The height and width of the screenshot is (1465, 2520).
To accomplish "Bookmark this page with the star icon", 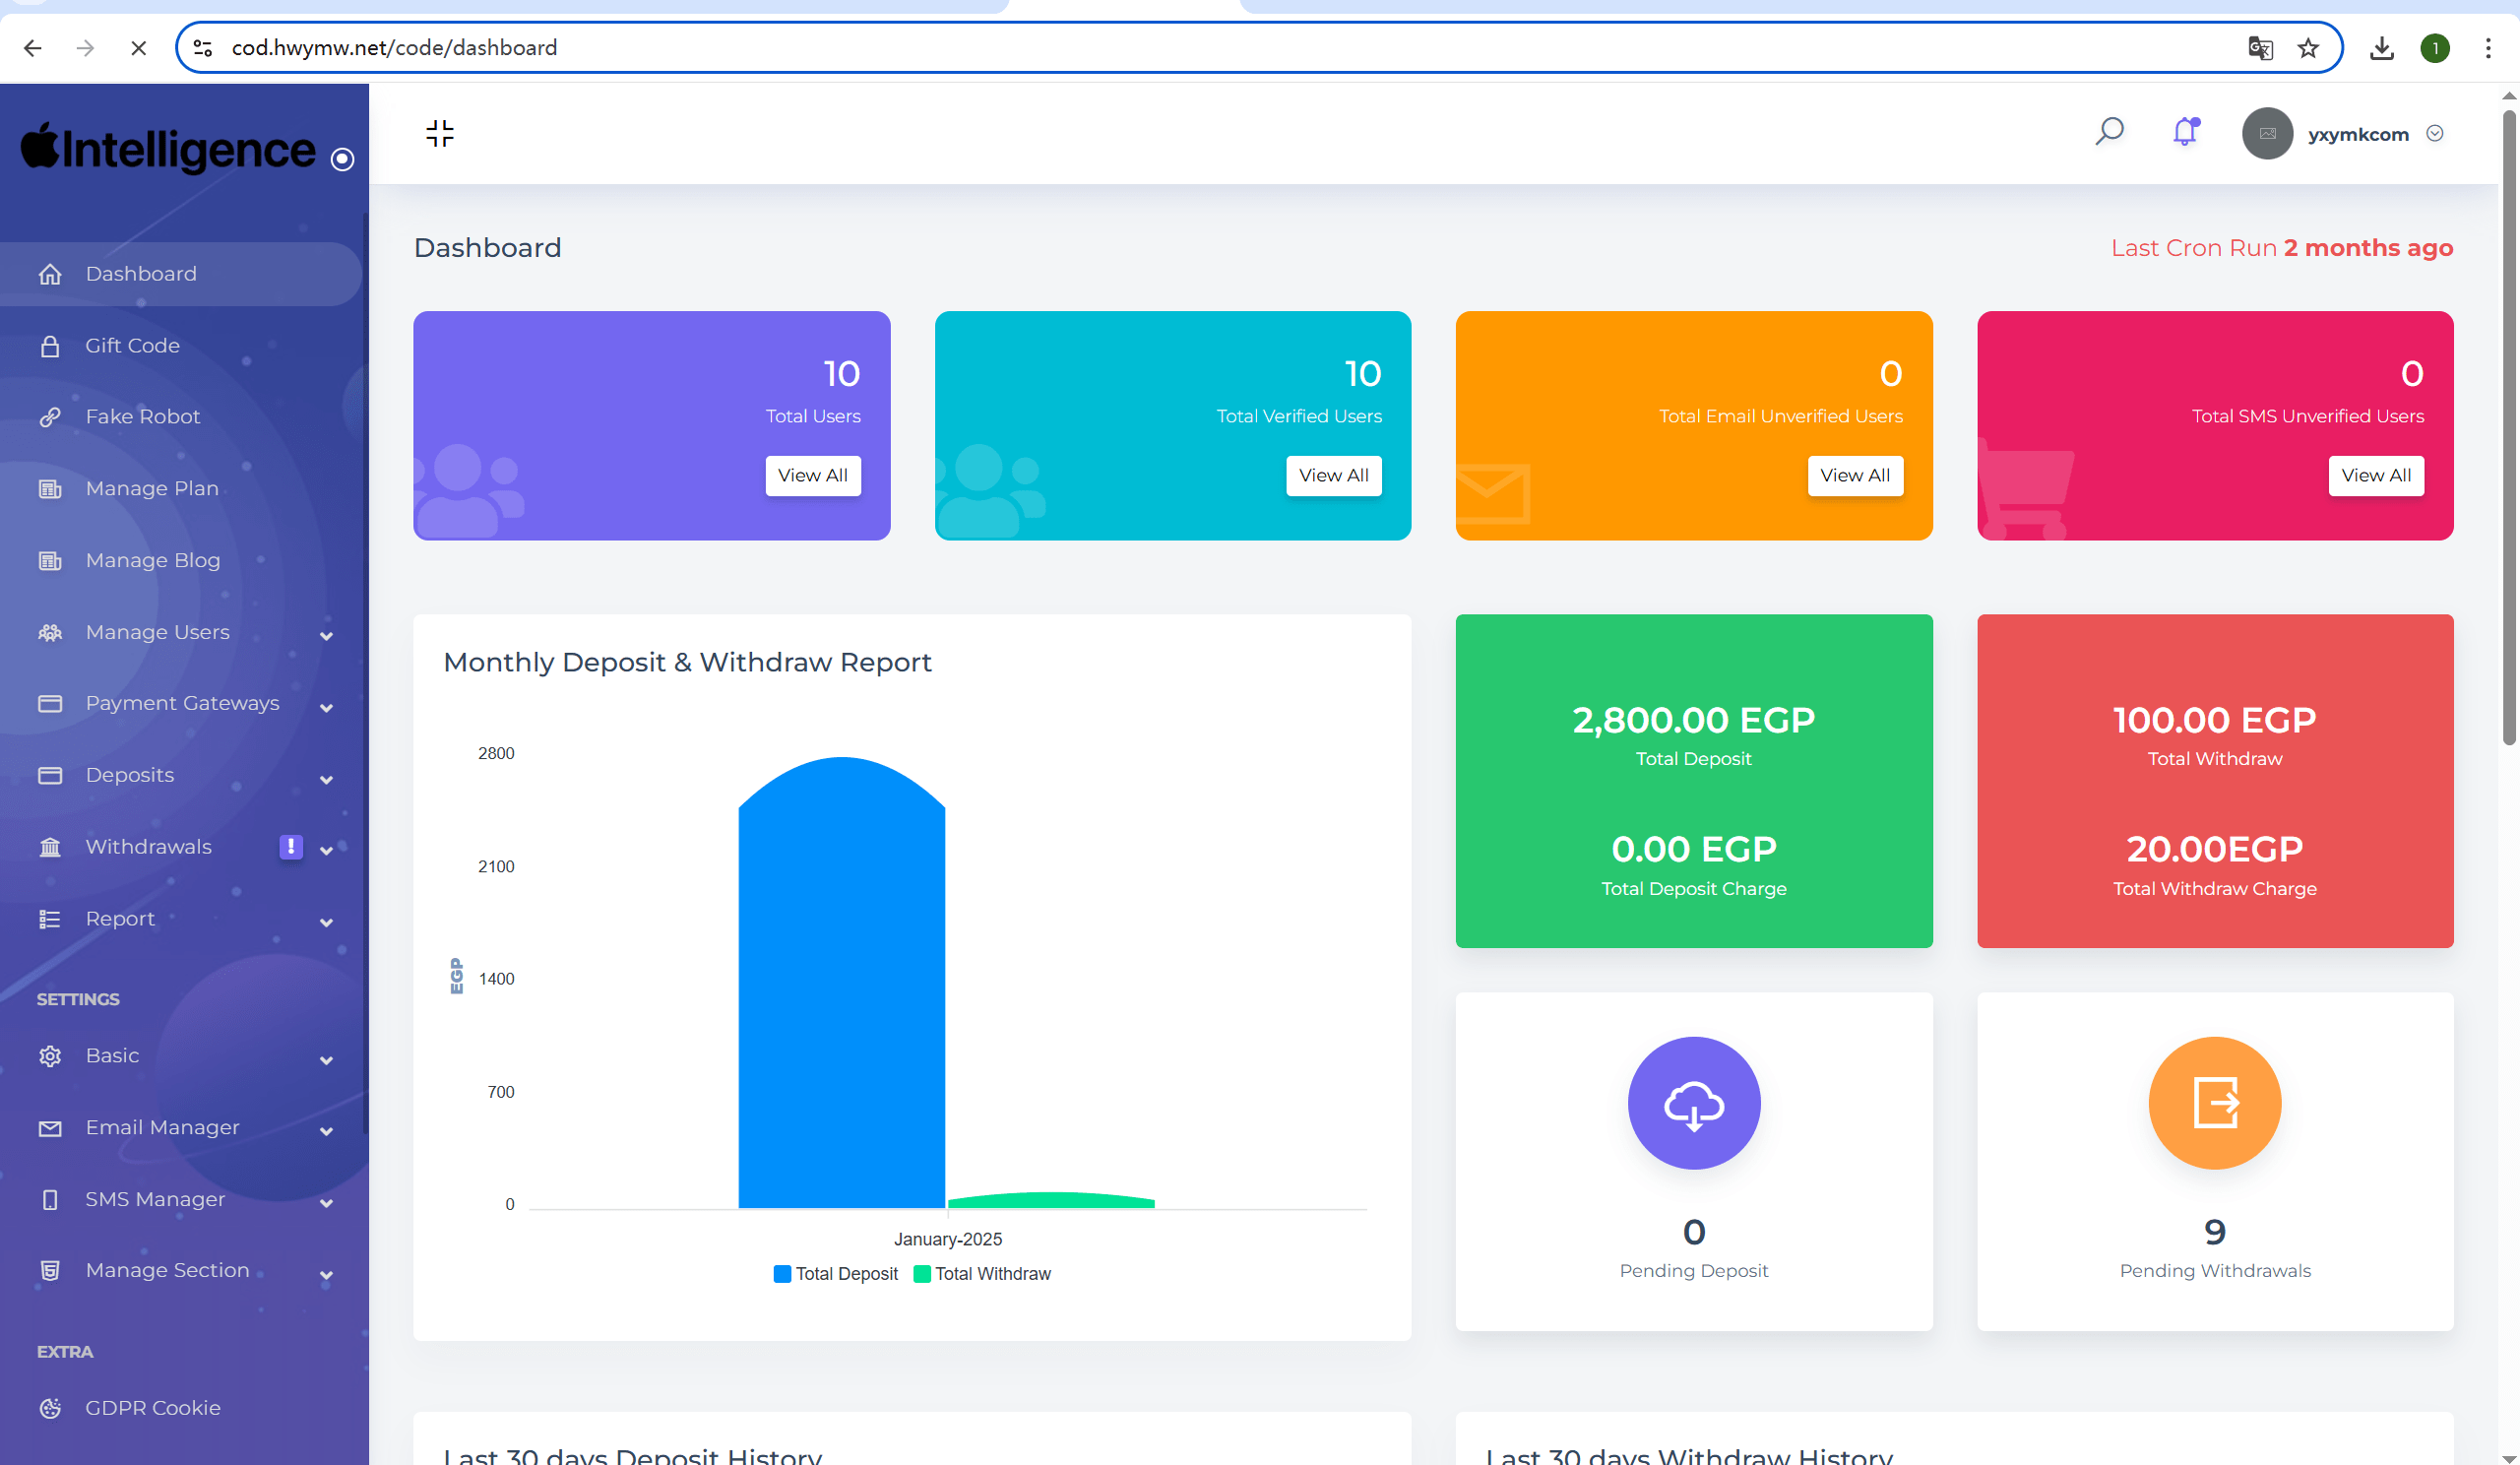I will click(2308, 48).
